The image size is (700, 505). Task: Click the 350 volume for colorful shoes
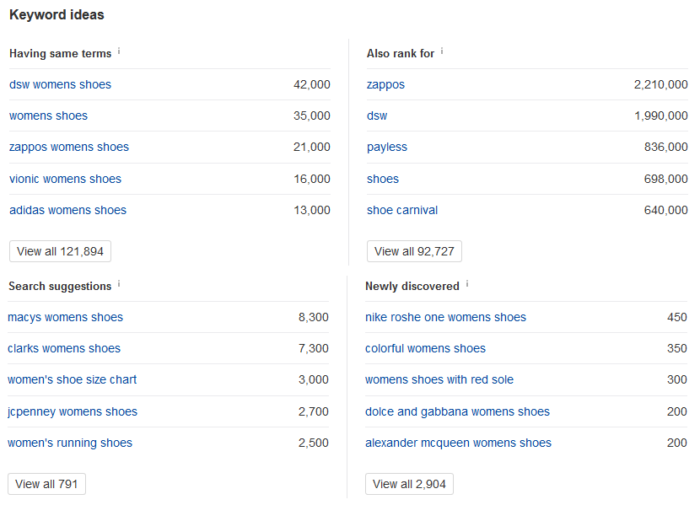tap(677, 349)
